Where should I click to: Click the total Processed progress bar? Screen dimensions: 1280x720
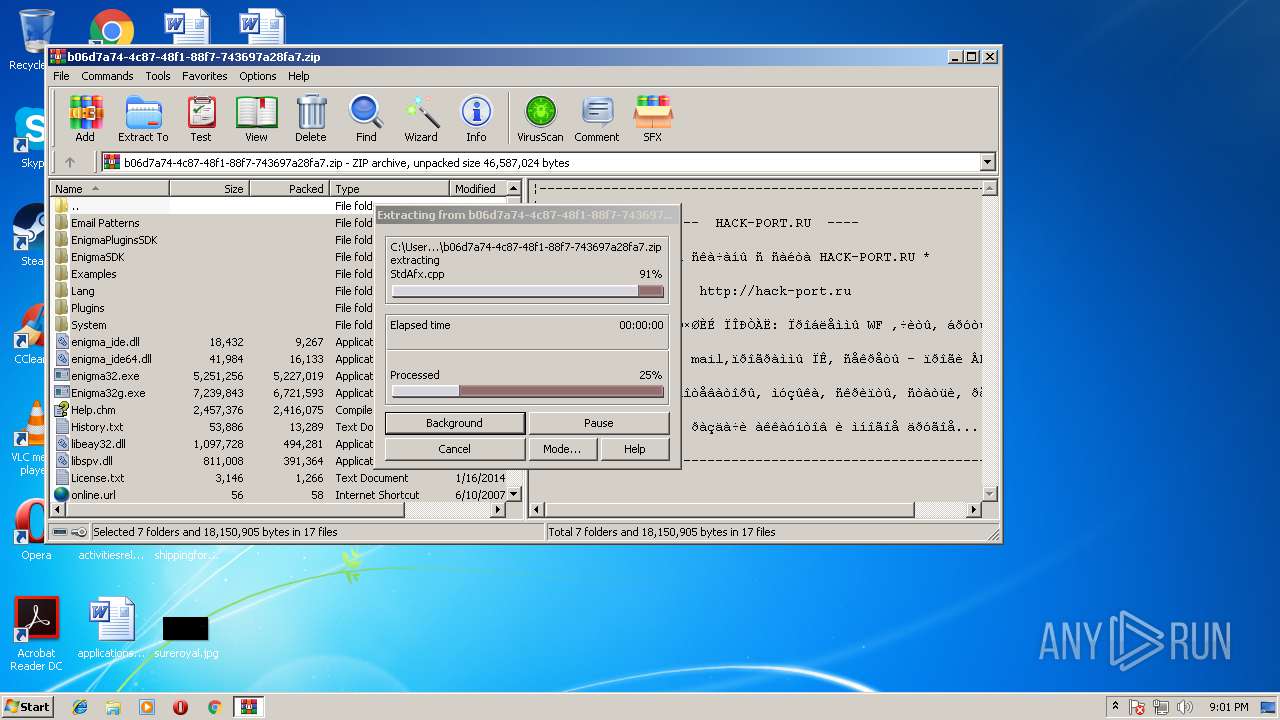click(527, 391)
